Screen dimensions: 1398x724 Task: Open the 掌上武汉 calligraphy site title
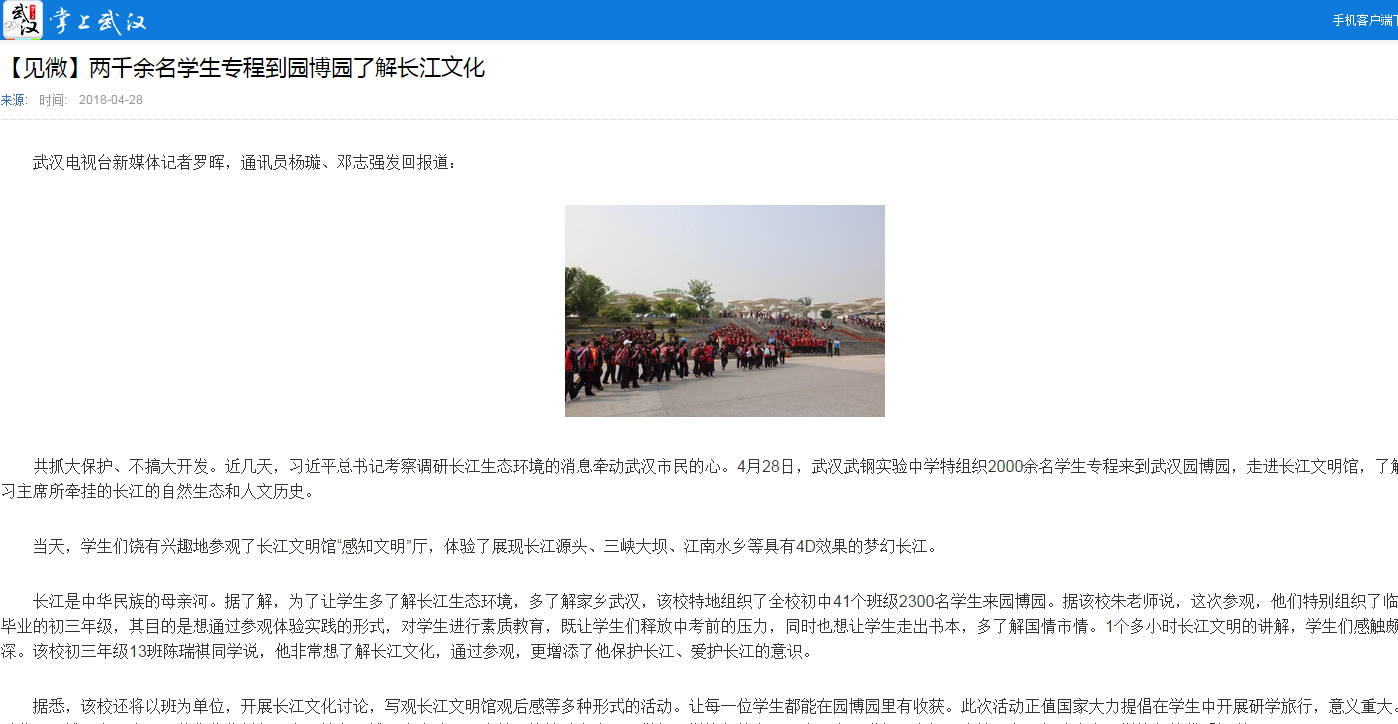[x=98, y=21]
